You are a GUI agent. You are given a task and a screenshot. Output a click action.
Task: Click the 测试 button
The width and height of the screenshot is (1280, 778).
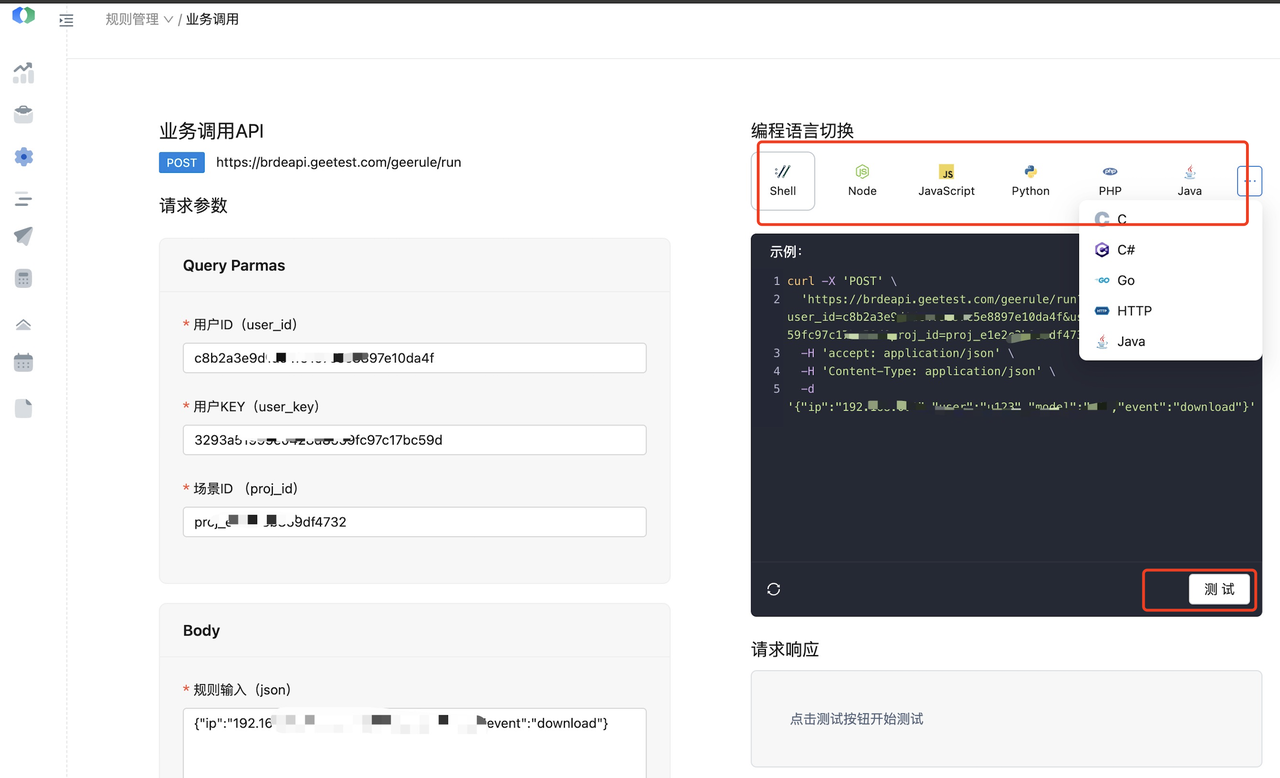1219,589
